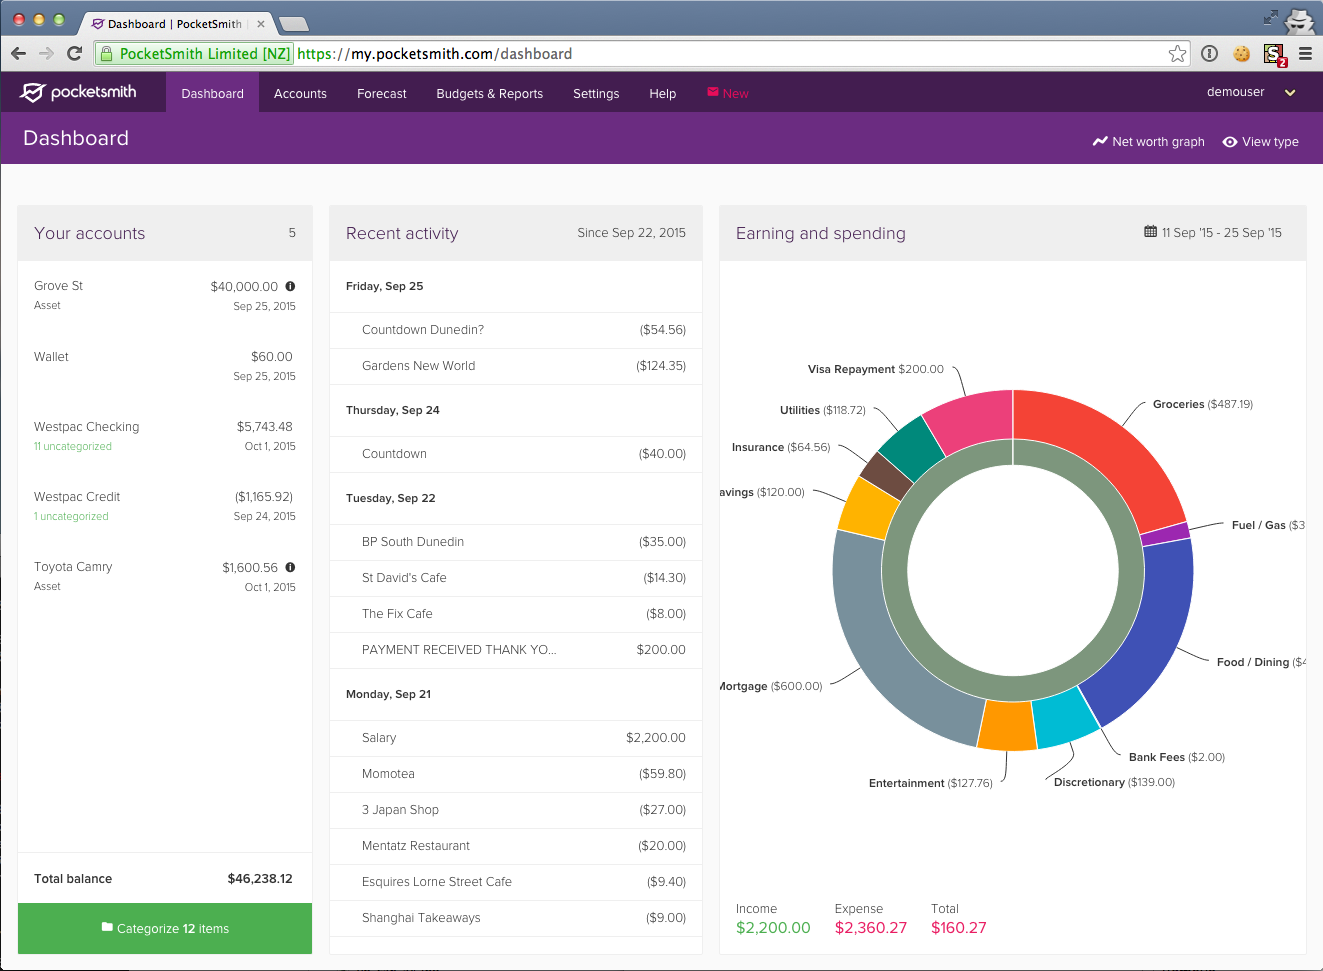Open the New mail envelope icon
This screenshot has width=1323, height=971.
(713, 92)
